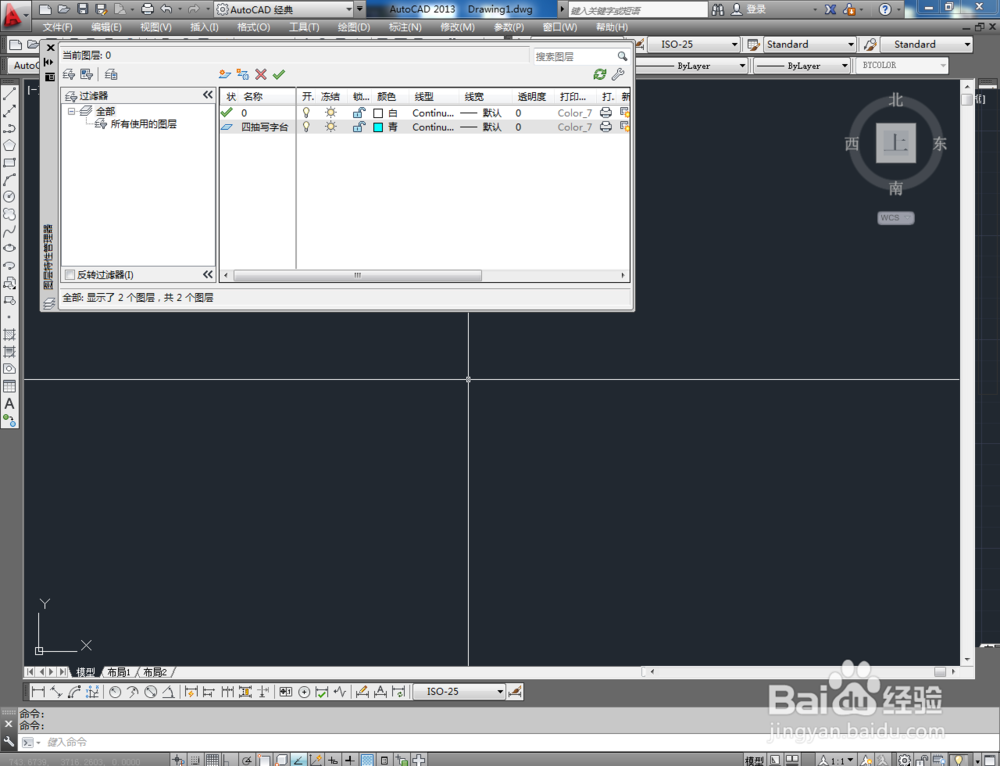The height and width of the screenshot is (766, 1000).
Task: Click the 所有使用的图层 filter item
Action: (x=143, y=124)
